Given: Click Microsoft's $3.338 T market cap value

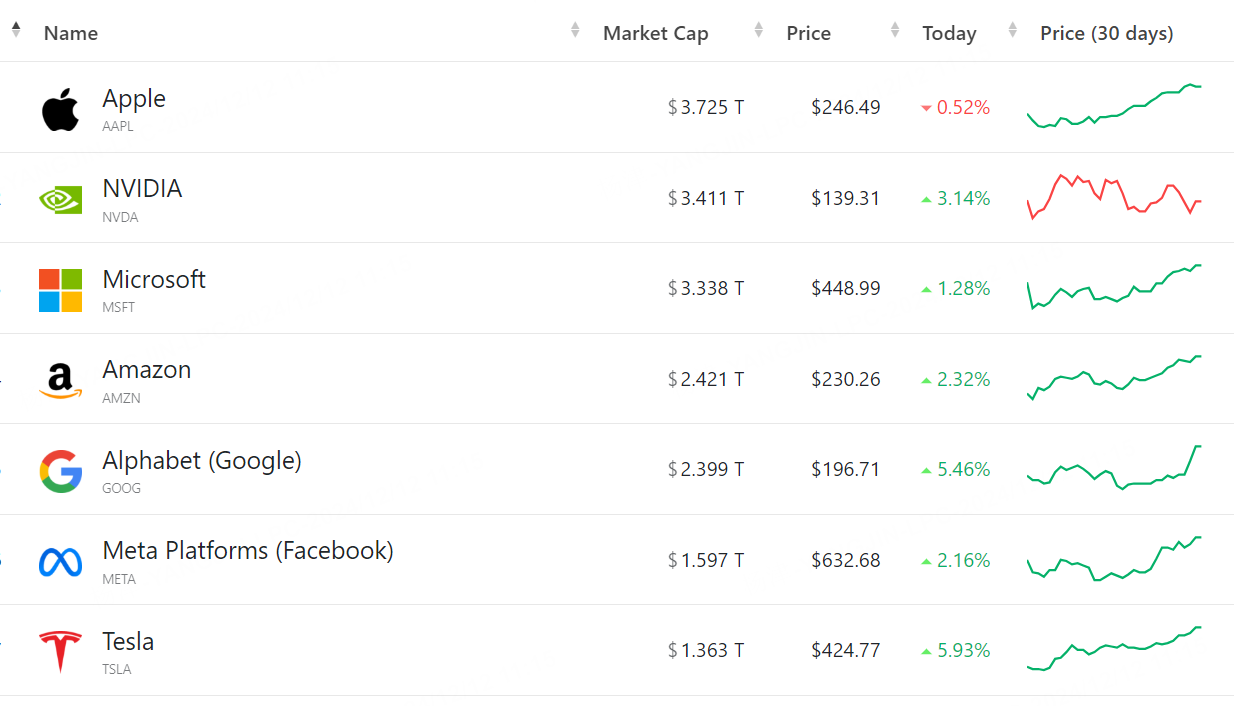Looking at the screenshot, I should click(x=706, y=289).
